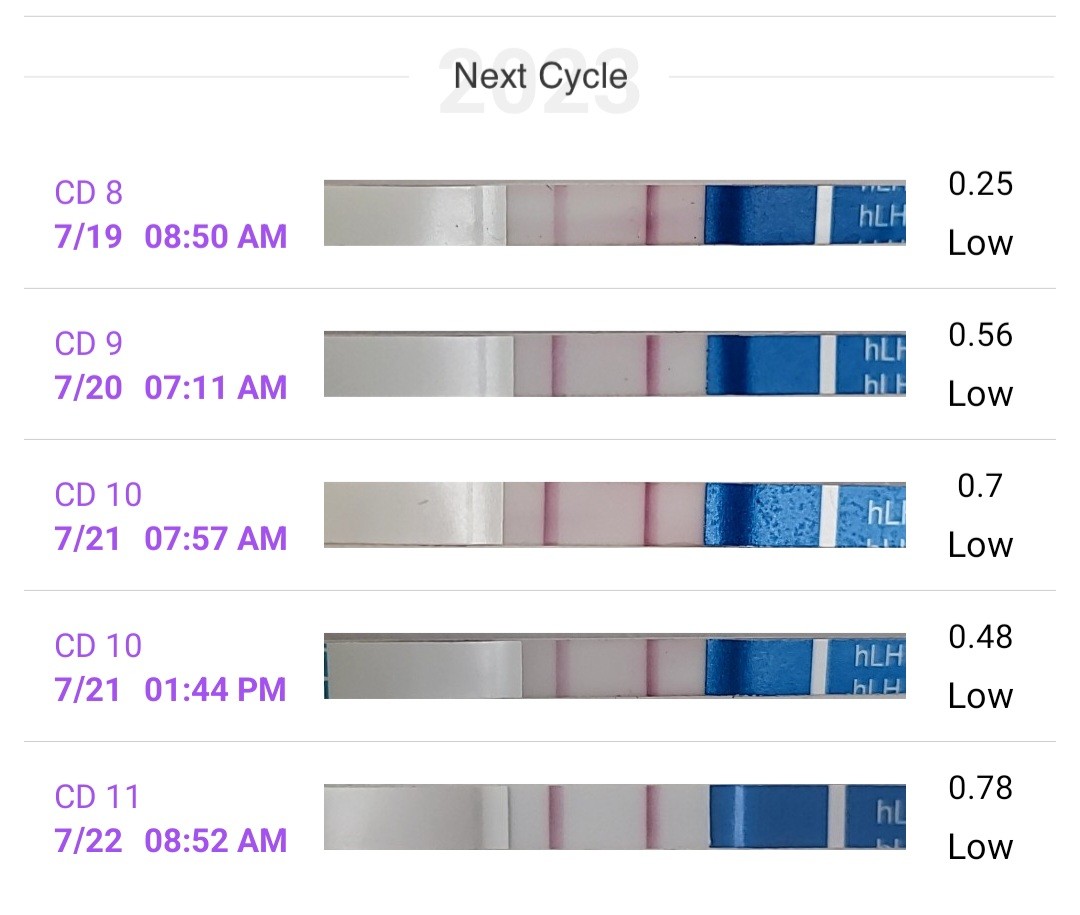Select the 0.48 ratio value

tap(980, 637)
